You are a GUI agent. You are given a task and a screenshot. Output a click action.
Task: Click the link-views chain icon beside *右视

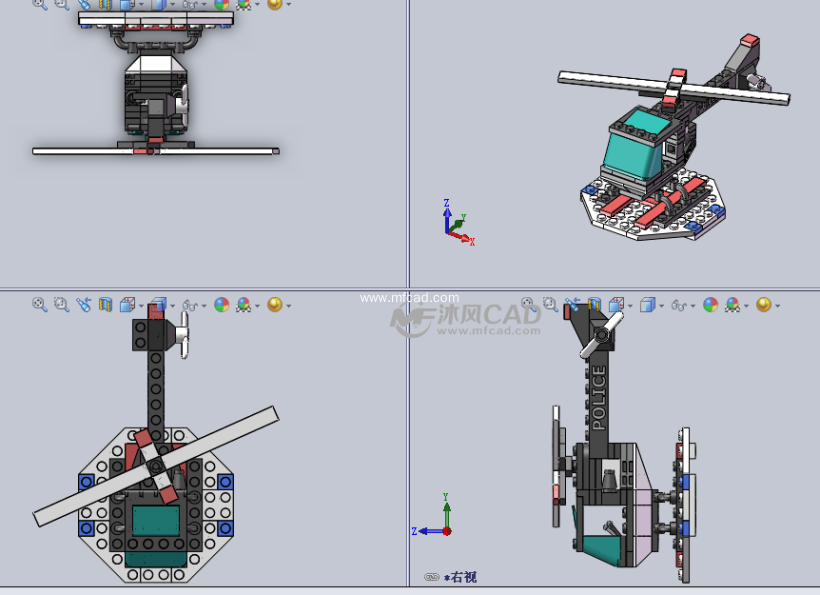pos(431,577)
